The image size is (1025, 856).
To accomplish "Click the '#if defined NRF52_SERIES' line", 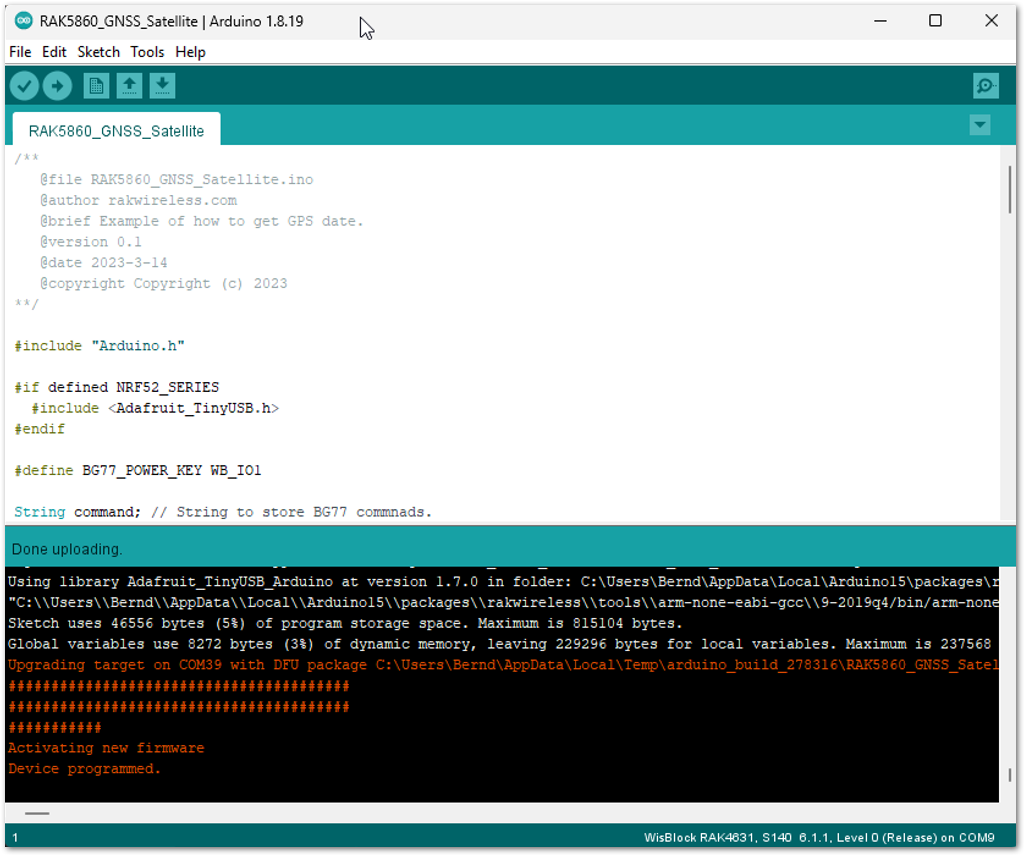I will point(117,387).
